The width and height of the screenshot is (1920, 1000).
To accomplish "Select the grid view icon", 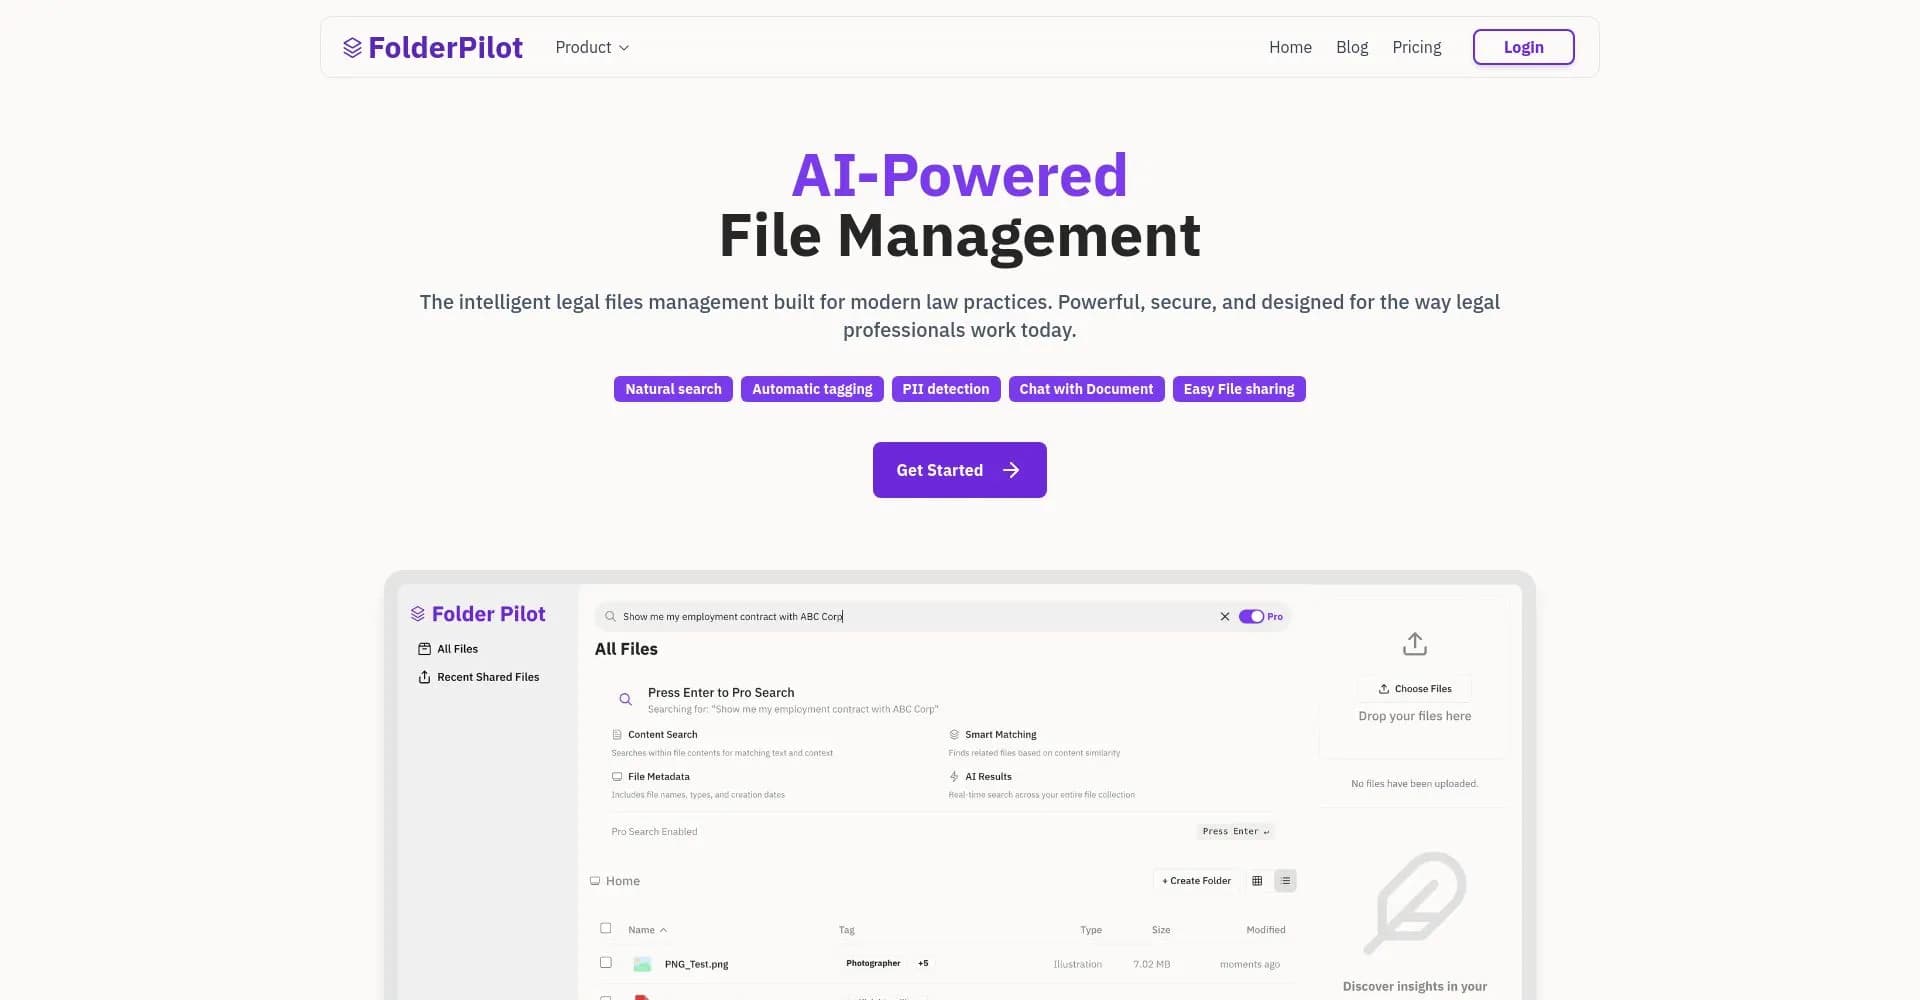I will pyautogui.click(x=1257, y=881).
